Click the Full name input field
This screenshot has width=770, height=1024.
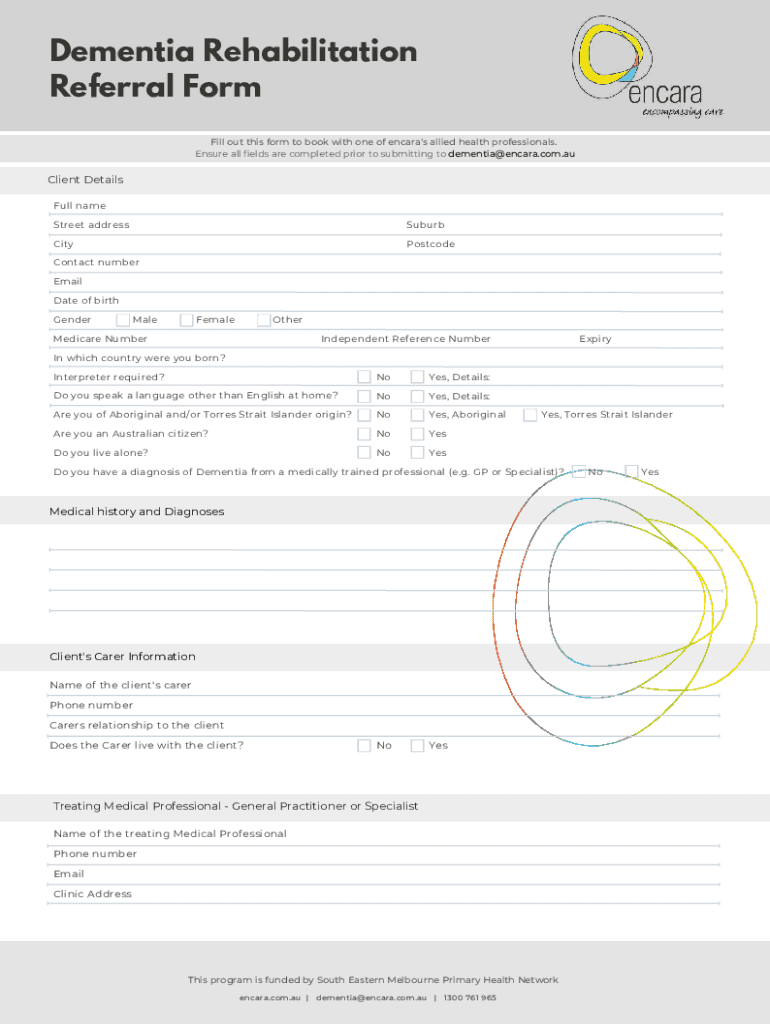click(x=400, y=206)
